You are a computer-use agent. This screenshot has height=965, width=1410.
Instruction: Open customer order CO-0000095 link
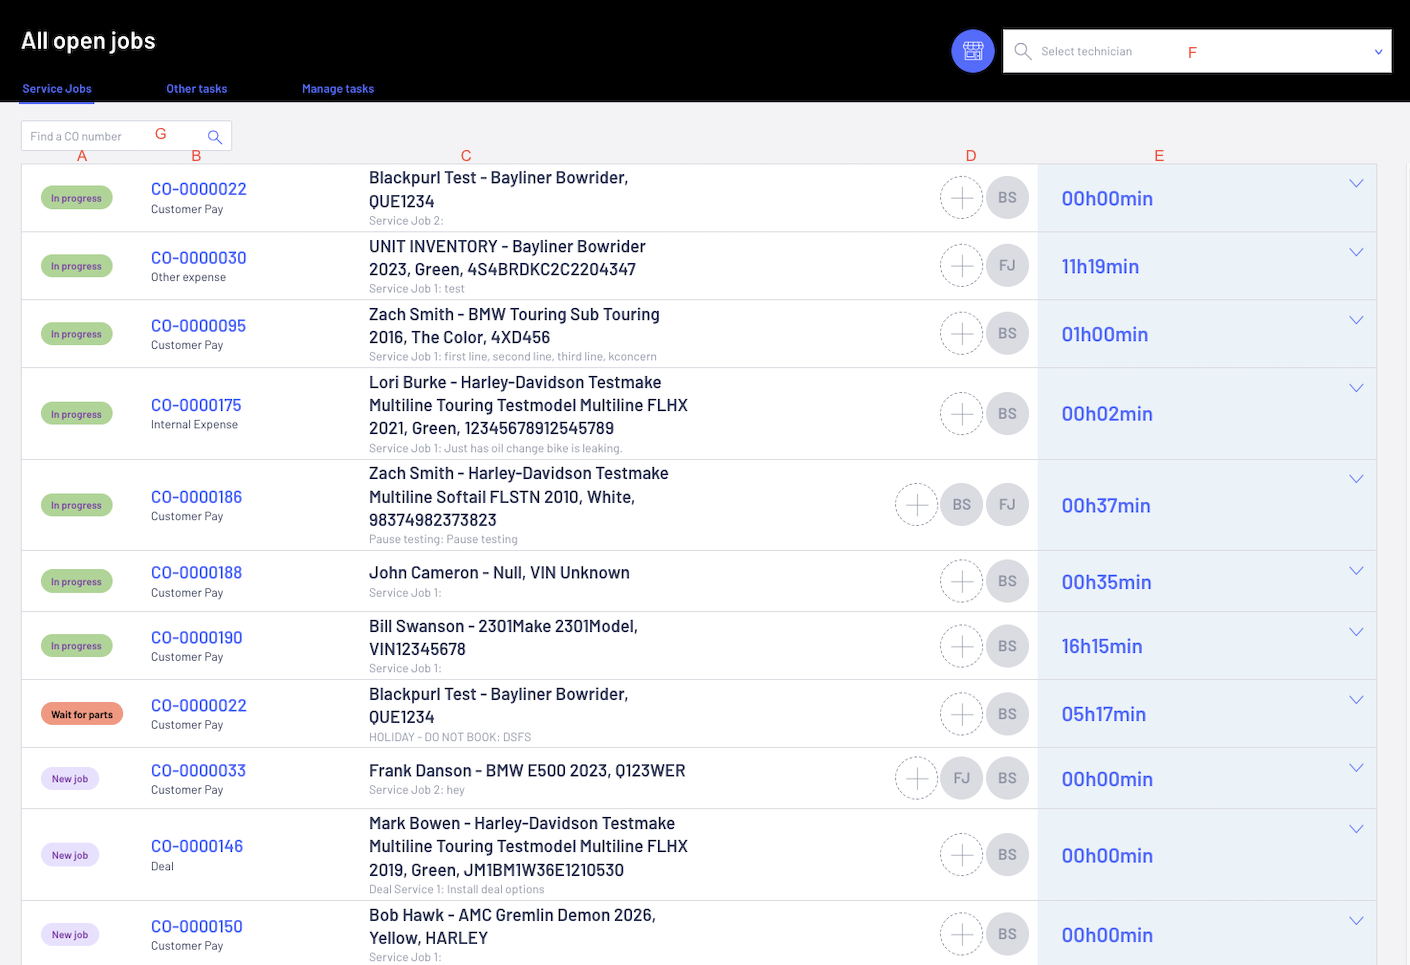click(198, 326)
